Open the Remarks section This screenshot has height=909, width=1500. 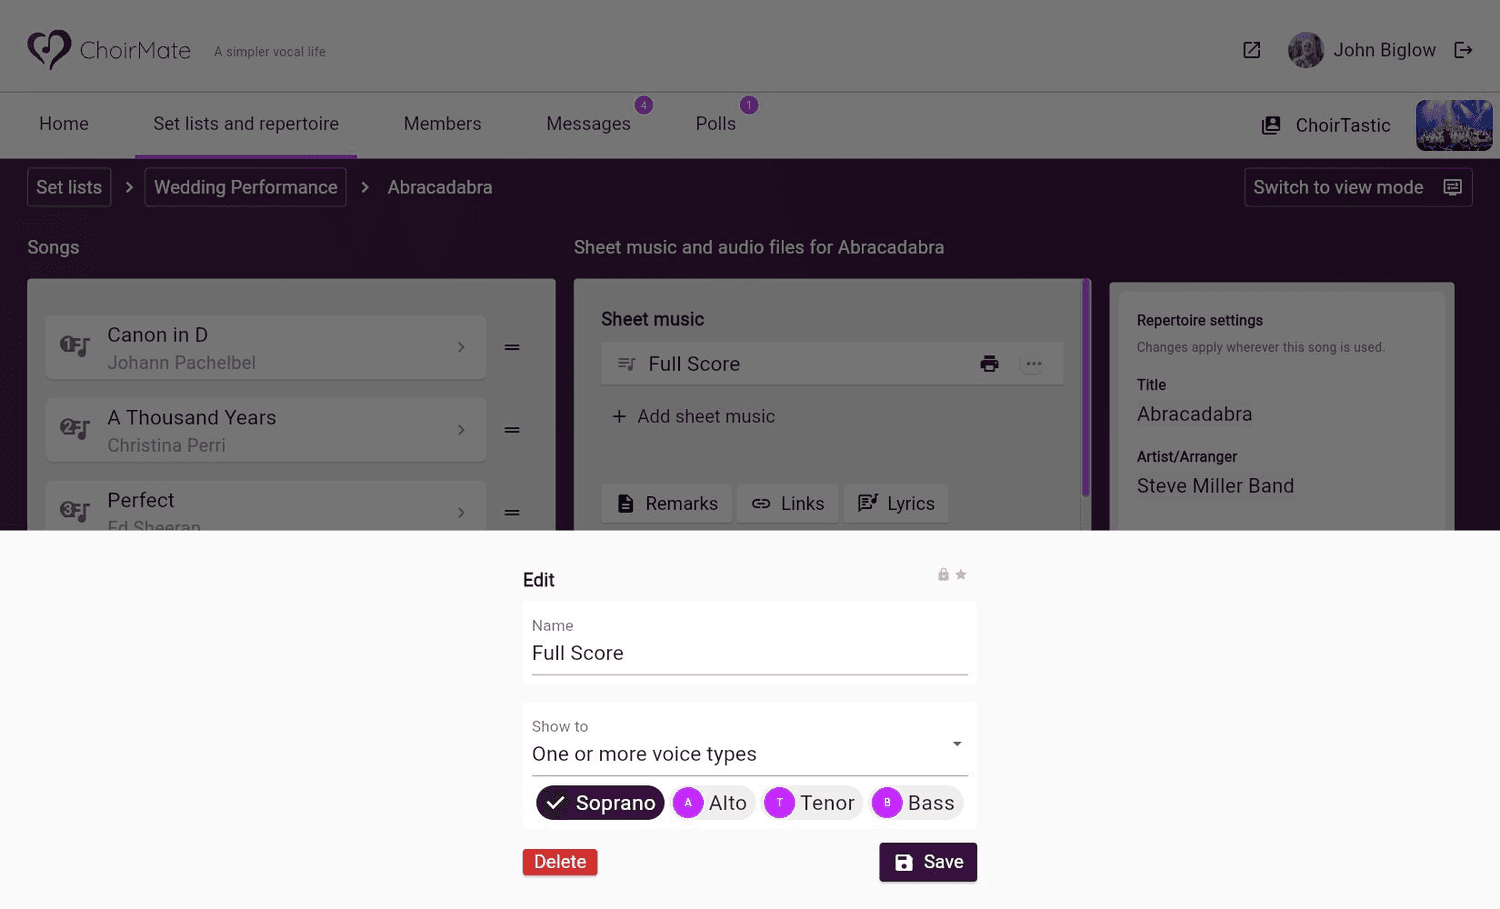pos(667,503)
